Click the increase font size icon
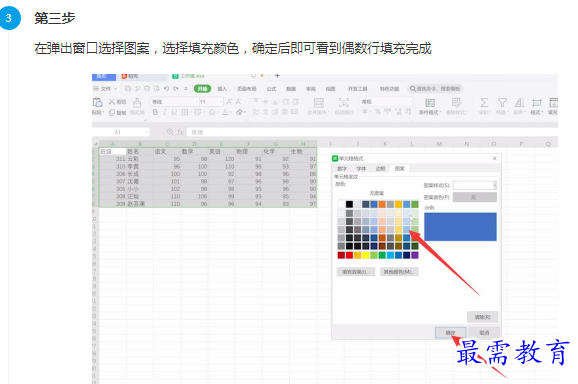 pyautogui.click(x=229, y=101)
